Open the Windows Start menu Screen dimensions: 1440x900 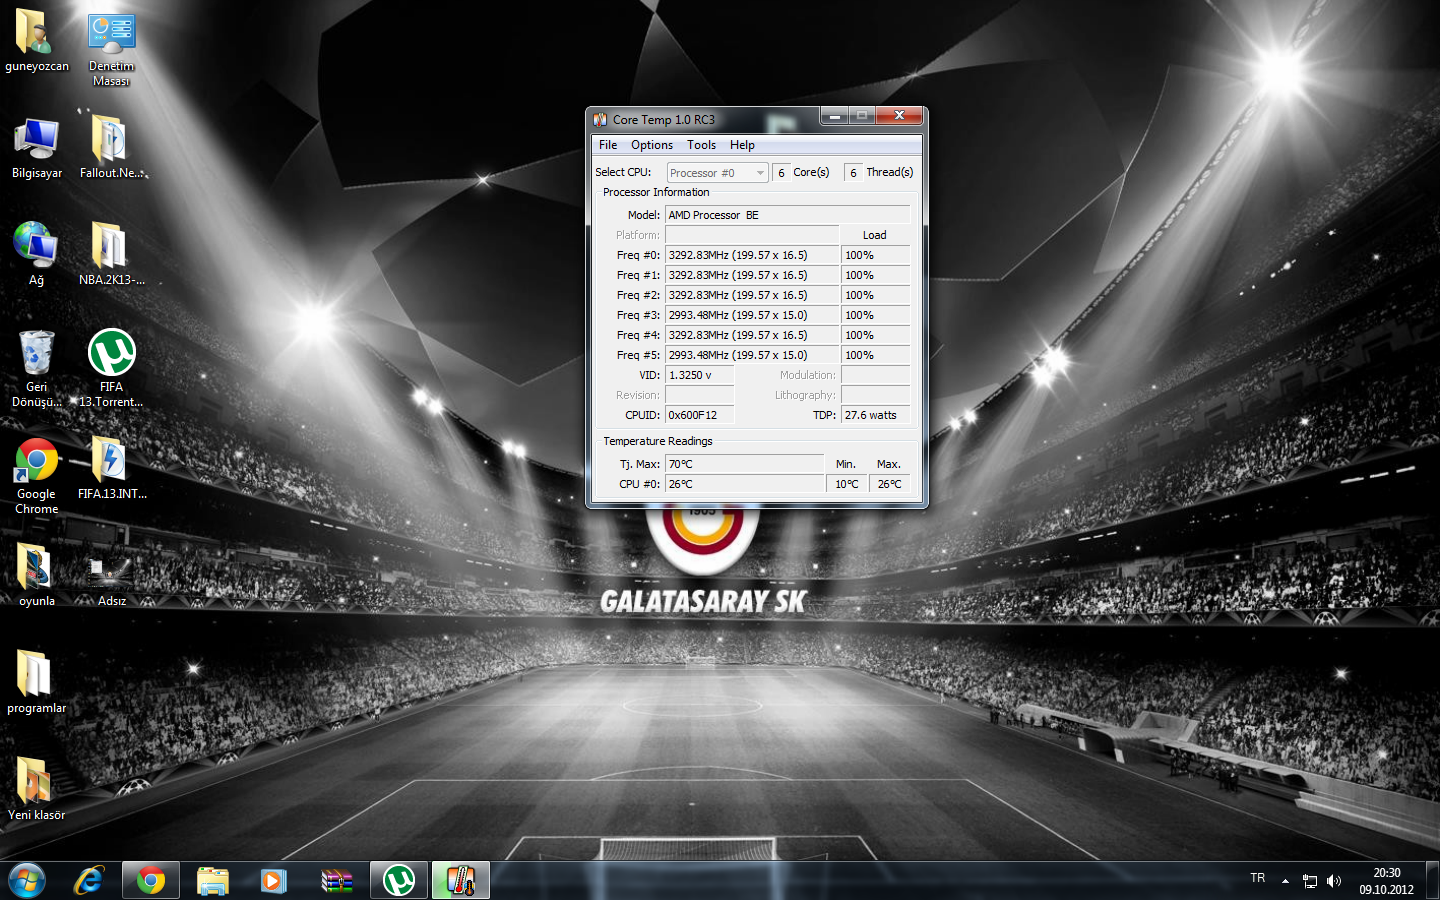(27, 881)
